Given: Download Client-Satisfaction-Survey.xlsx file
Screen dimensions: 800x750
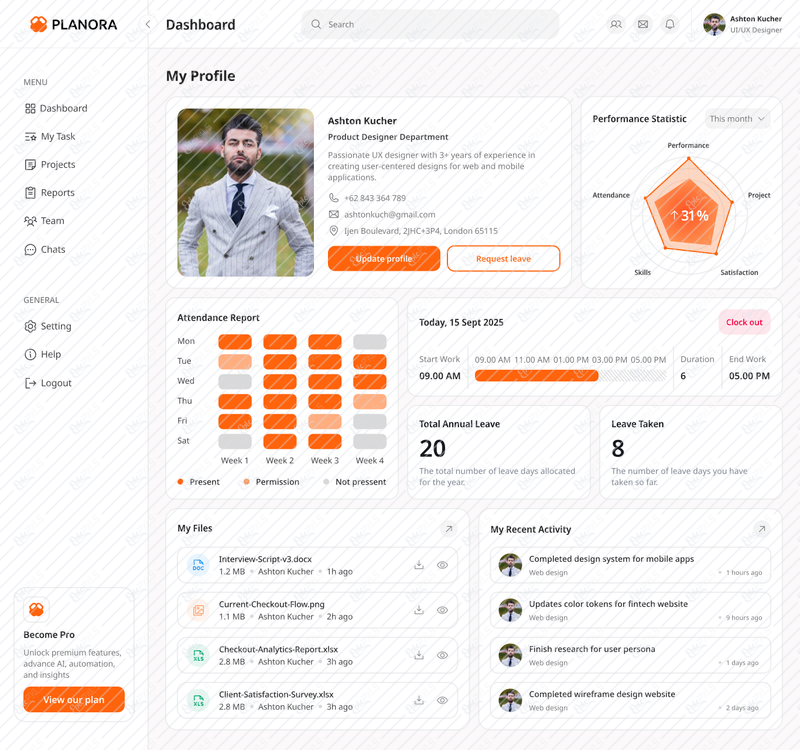Looking at the screenshot, I should (x=419, y=700).
